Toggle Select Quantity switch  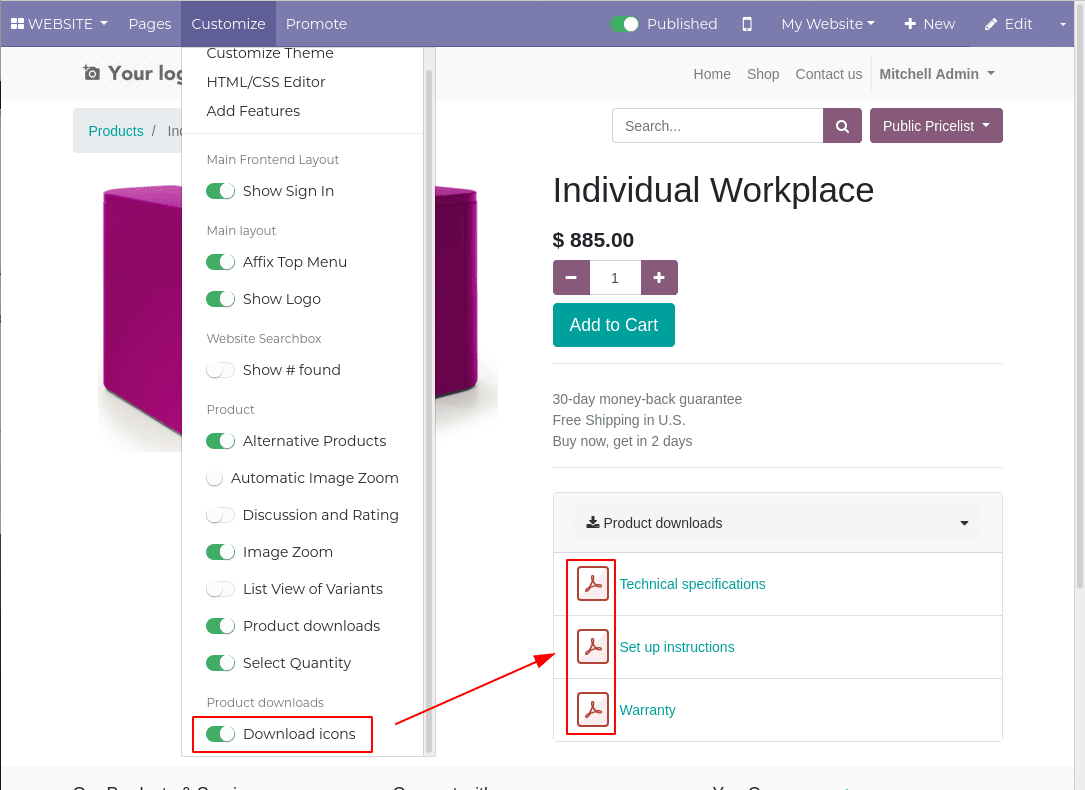pos(221,663)
